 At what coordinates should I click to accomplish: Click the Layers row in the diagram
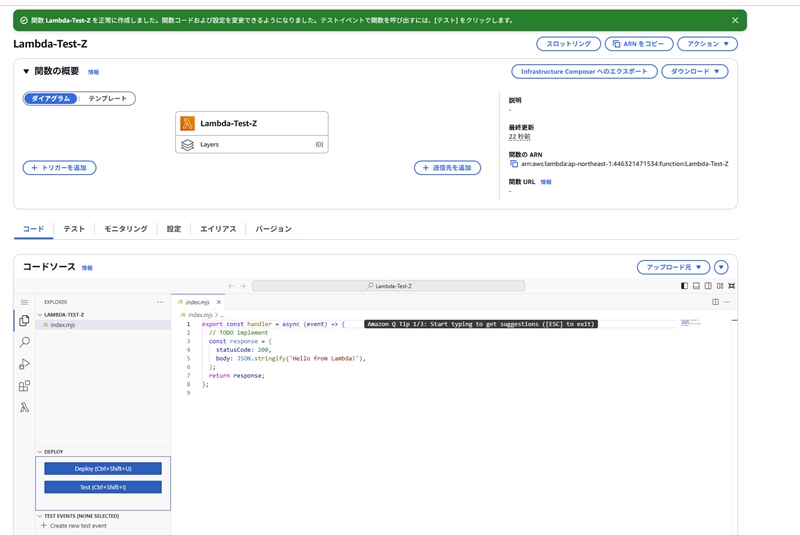[252, 144]
